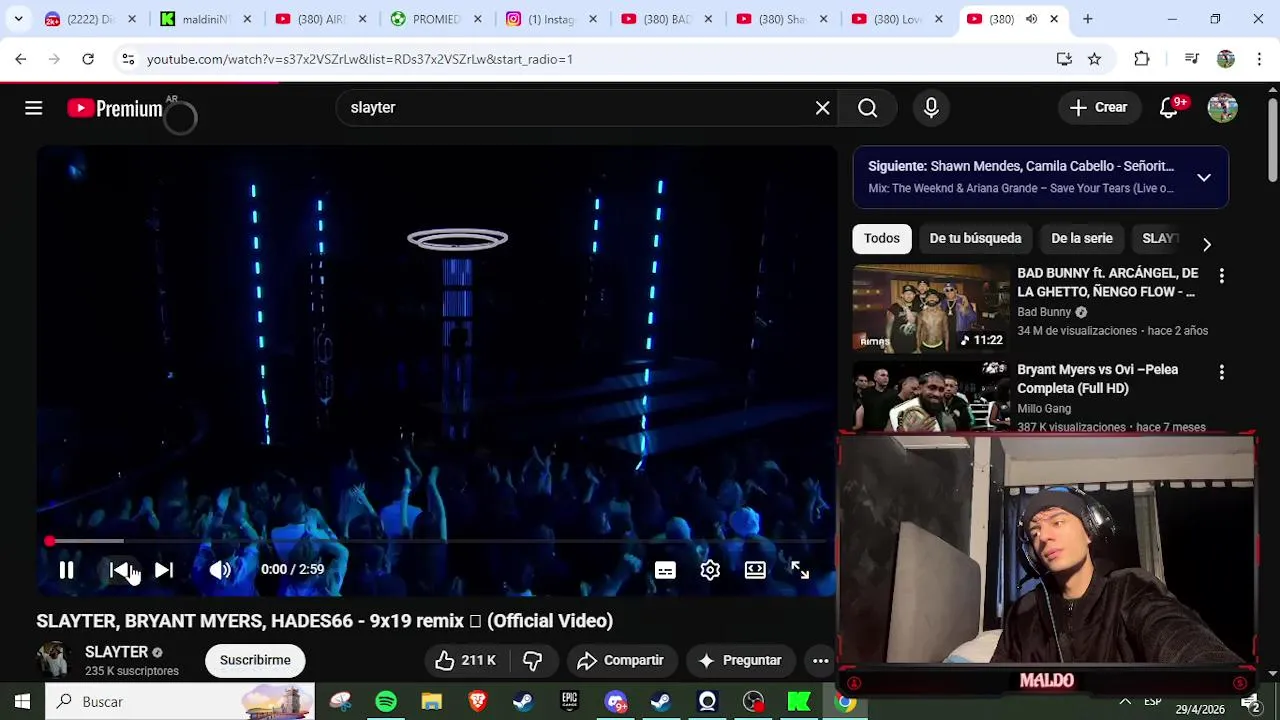Mute the active tab audio icon
The height and width of the screenshot is (720, 1280).
(x=1031, y=19)
